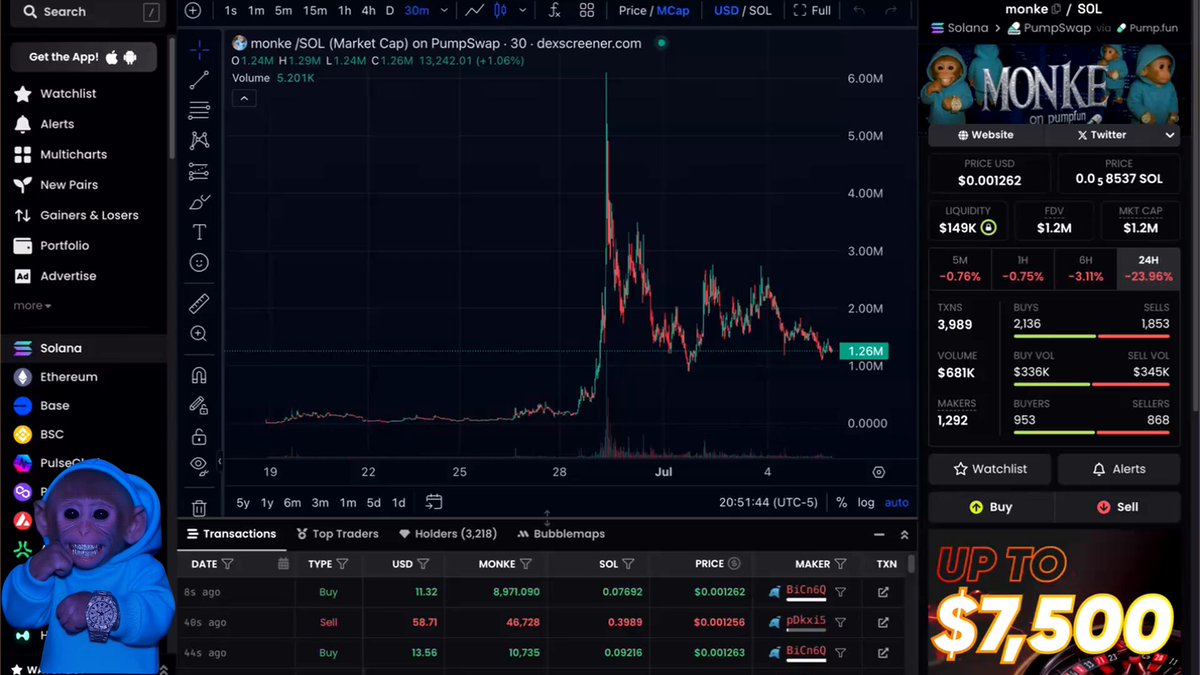Click the undo arrow in chart toolbar
1200x675 pixels.
(x=858, y=11)
